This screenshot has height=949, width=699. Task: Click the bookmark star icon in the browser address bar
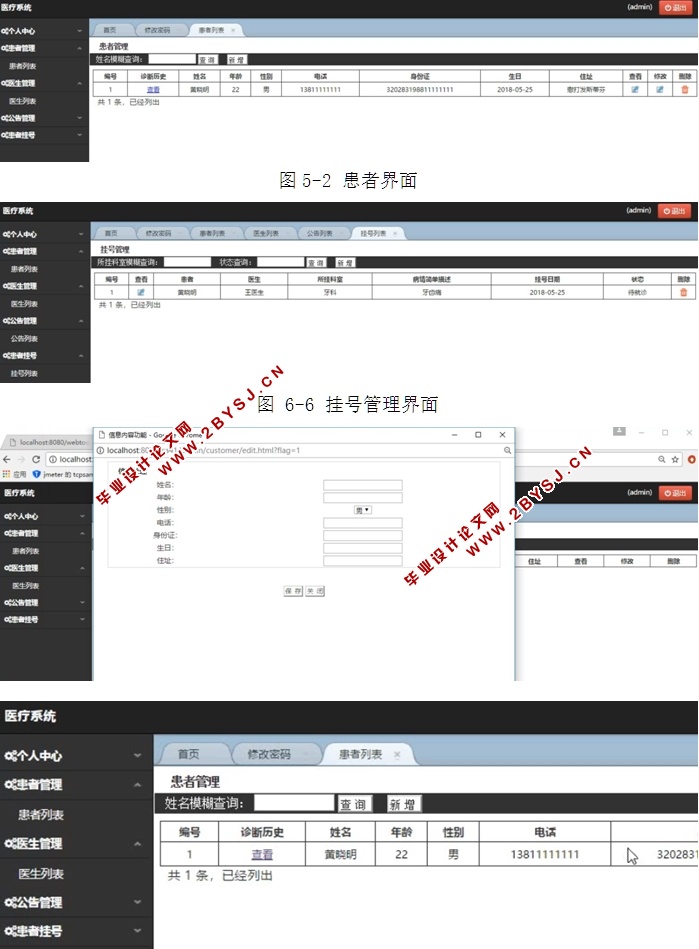point(677,459)
